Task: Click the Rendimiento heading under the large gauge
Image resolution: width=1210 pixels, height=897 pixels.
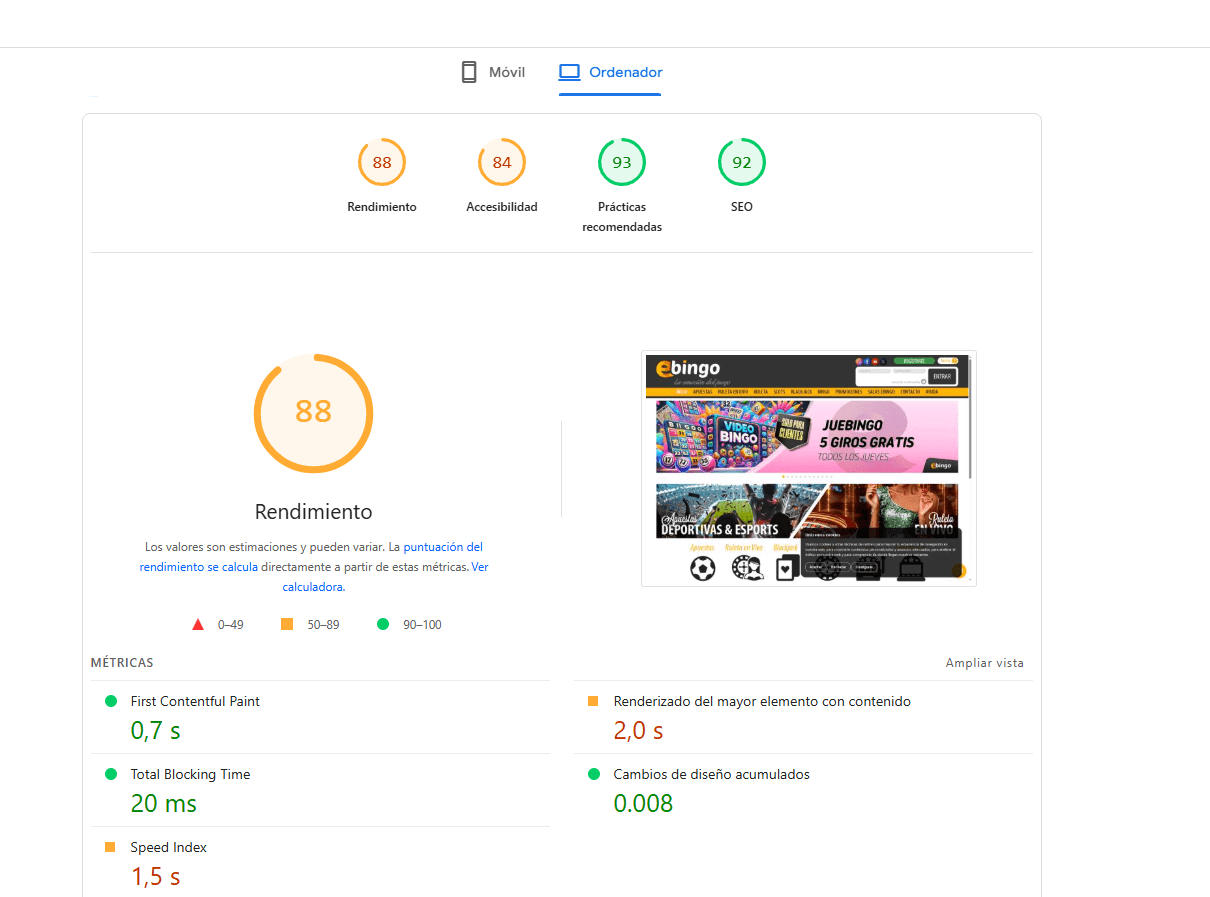Action: point(313,512)
